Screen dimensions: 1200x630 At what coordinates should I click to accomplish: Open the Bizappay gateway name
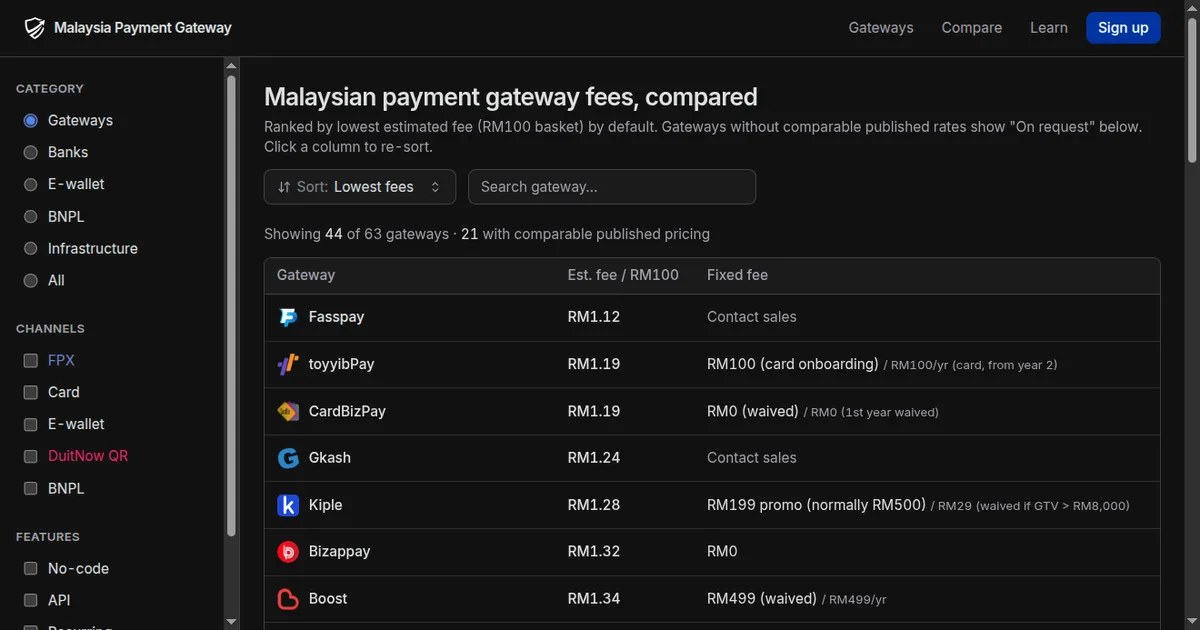point(340,552)
